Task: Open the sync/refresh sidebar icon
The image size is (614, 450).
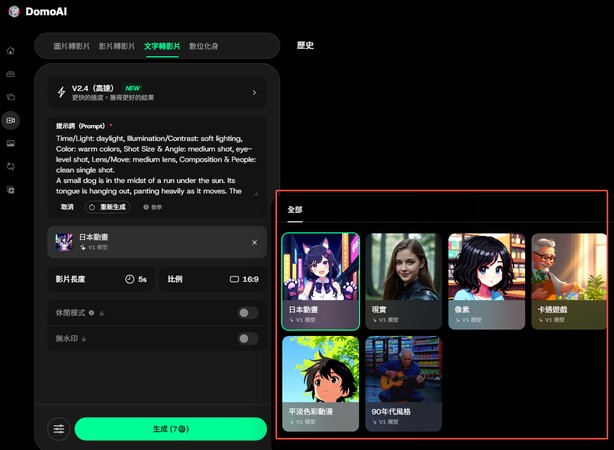Action: [x=11, y=166]
